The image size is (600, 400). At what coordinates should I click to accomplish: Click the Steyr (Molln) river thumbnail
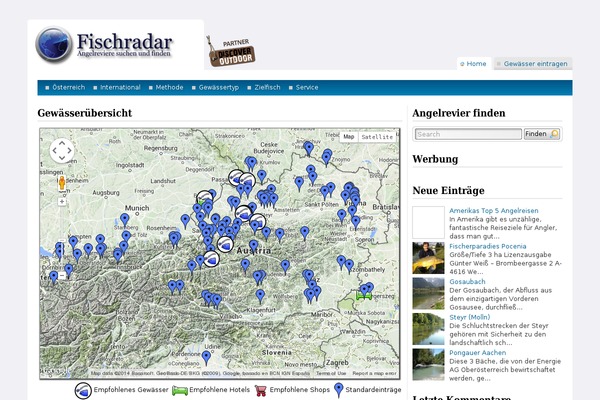pos(428,329)
